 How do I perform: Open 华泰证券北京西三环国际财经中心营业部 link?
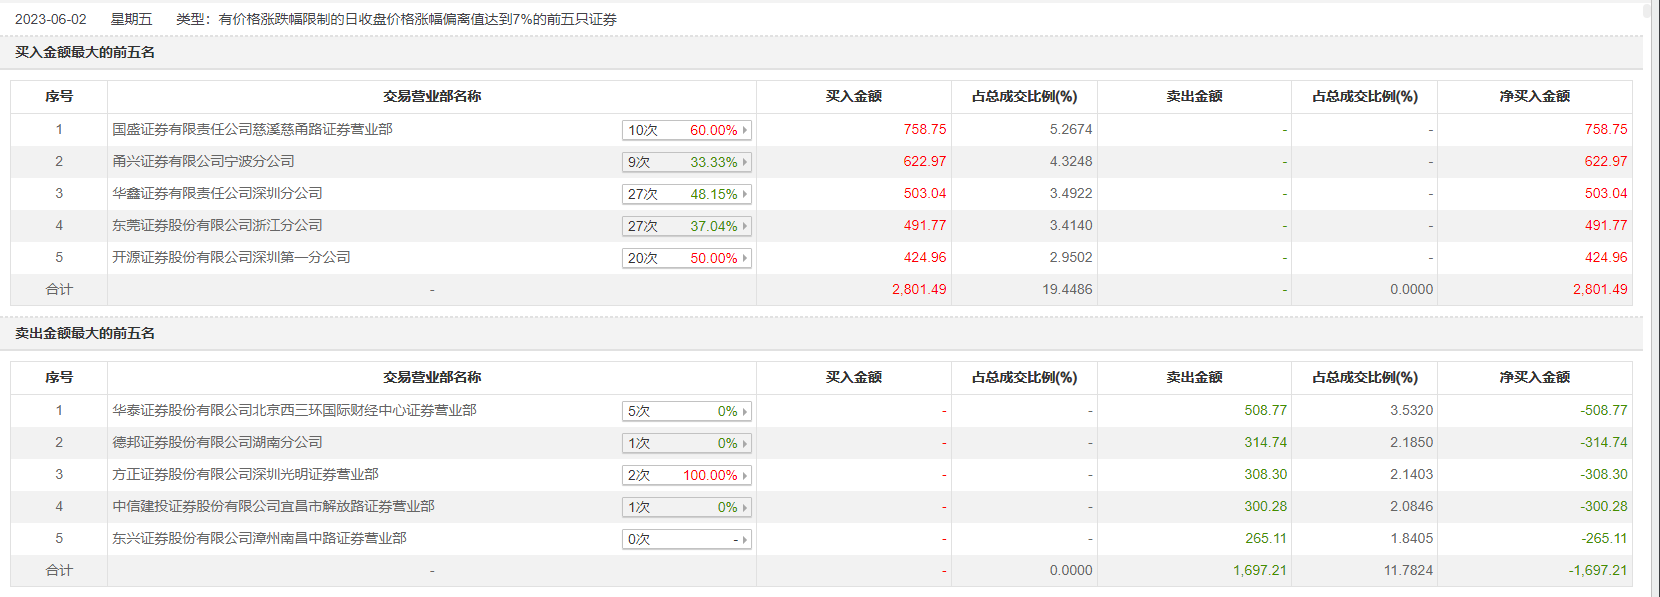(294, 410)
